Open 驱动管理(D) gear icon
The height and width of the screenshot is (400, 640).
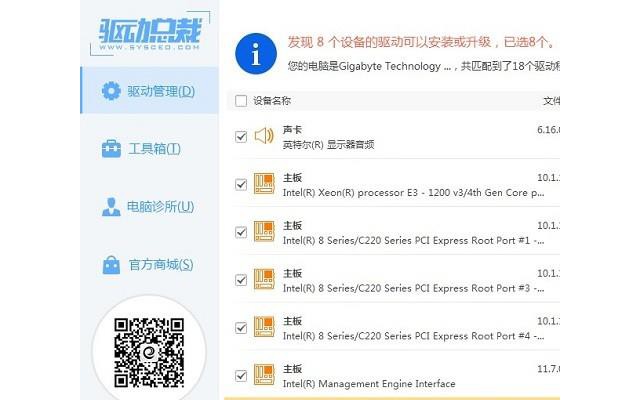click(x=111, y=91)
